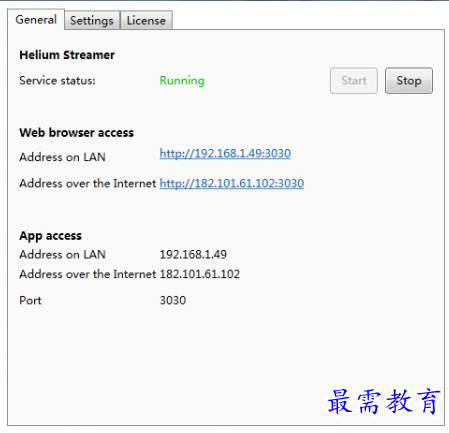
Task: Select the Helium Streamer heading
Action: point(67,55)
